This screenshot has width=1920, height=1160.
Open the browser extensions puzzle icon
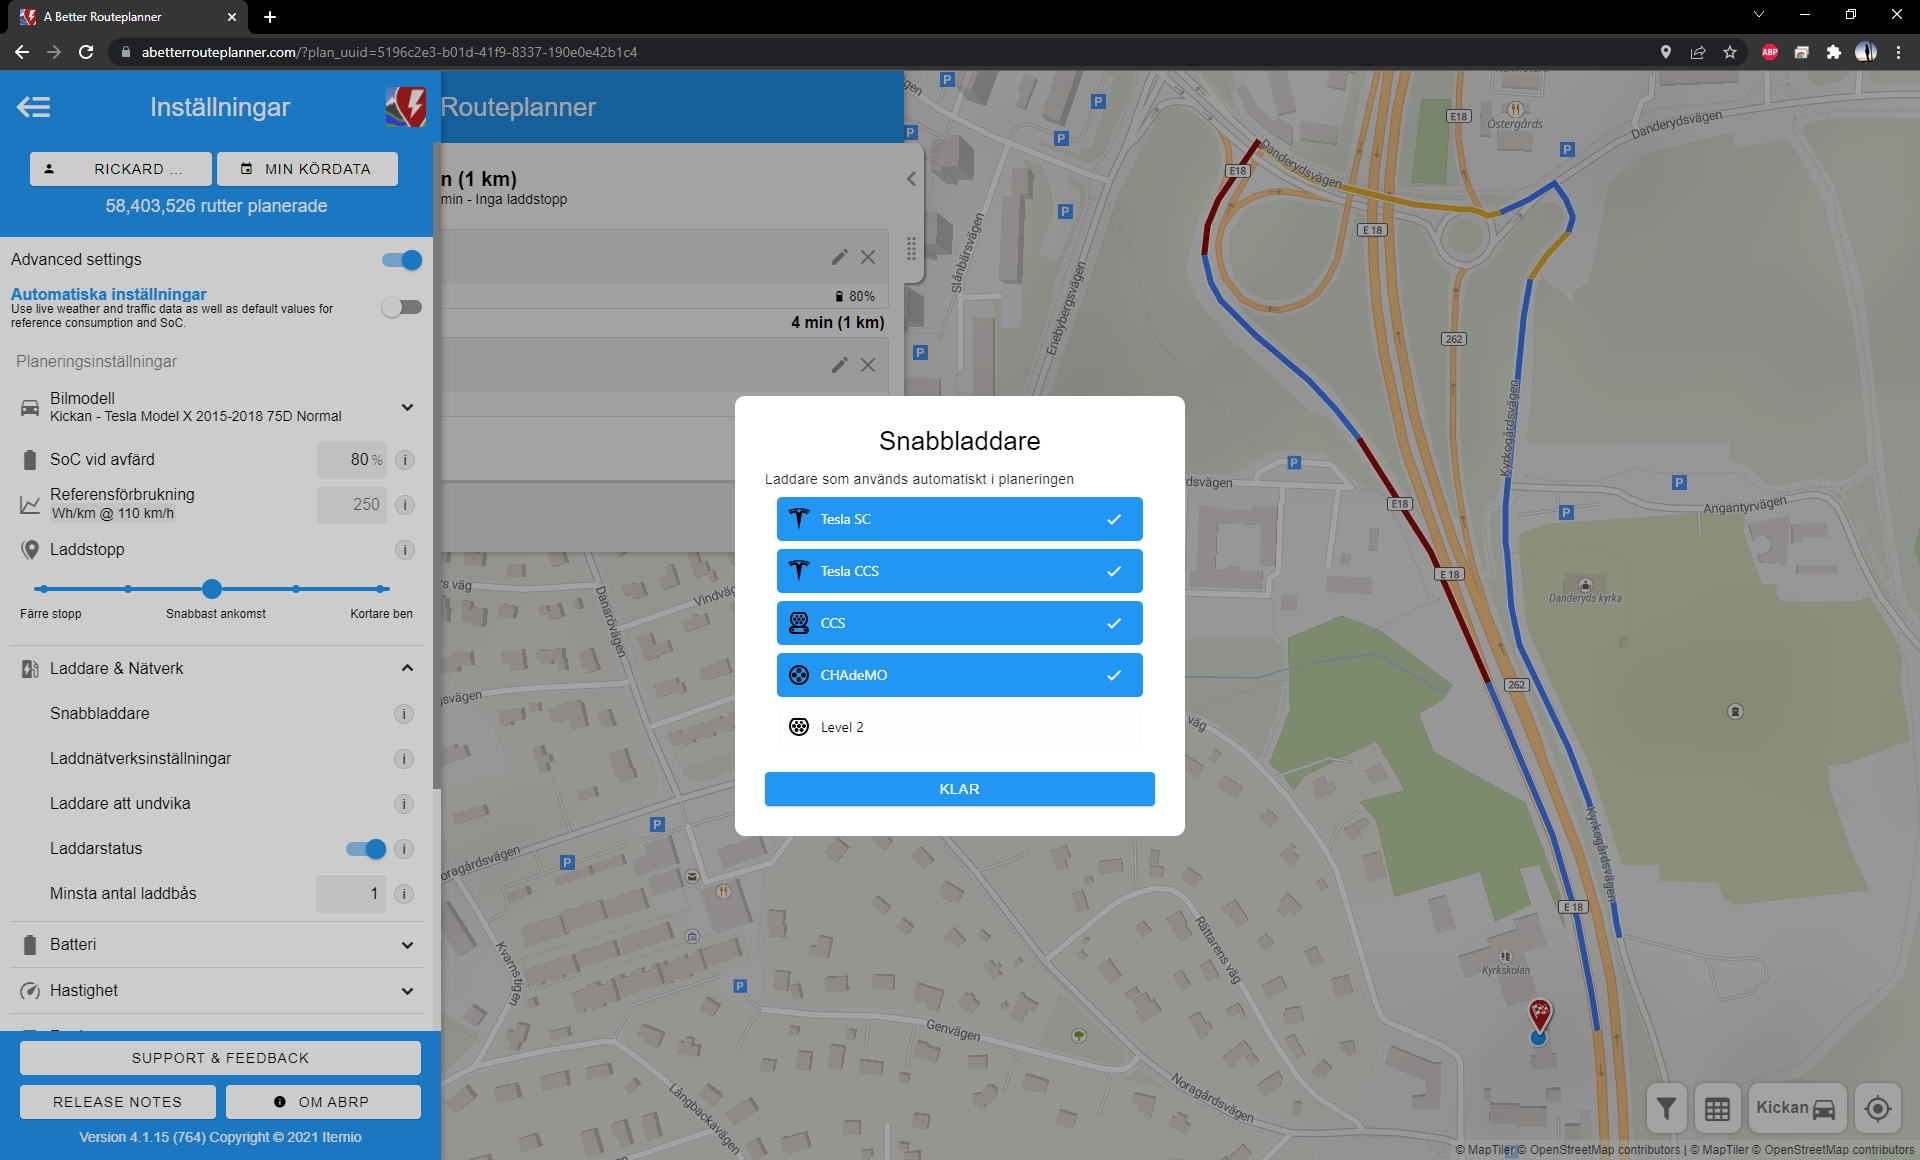point(1833,52)
